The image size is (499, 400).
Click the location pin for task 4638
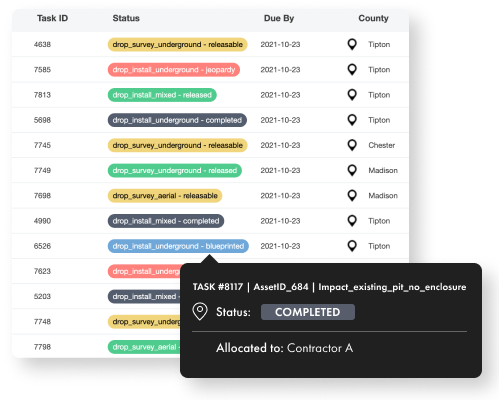click(x=352, y=44)
